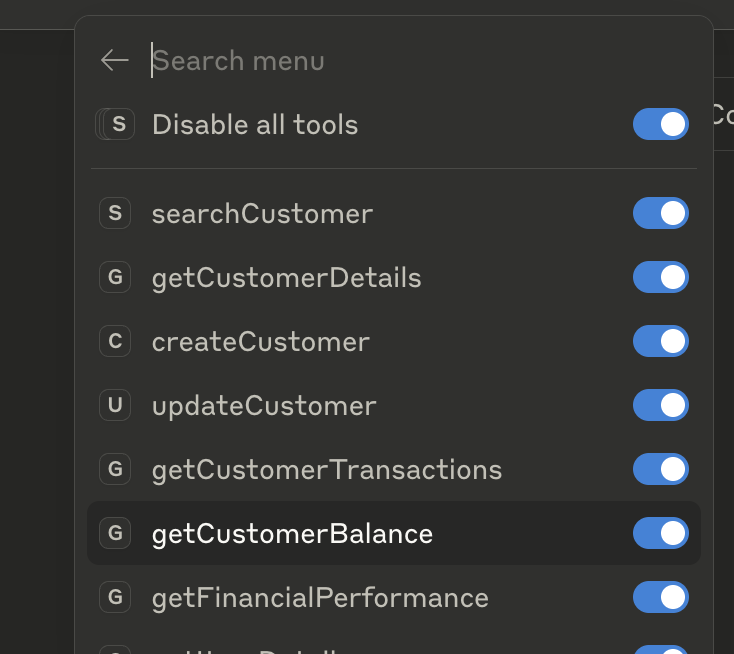Click the G icon beside getFinancialPerformance

[115, 597]
